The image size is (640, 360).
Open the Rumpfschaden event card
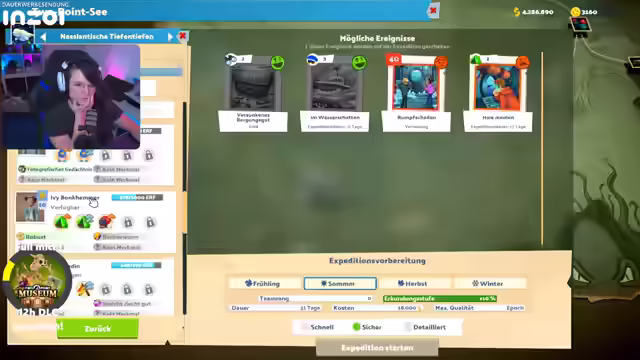[x=416, y=93]
